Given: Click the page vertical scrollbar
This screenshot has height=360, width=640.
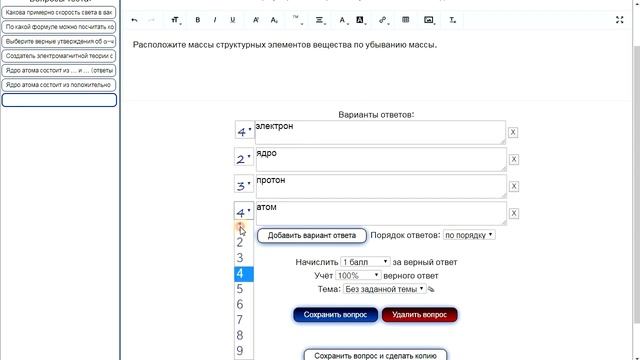Looking at the screenshot, I should pyautogui.click(x=636, y=184).
